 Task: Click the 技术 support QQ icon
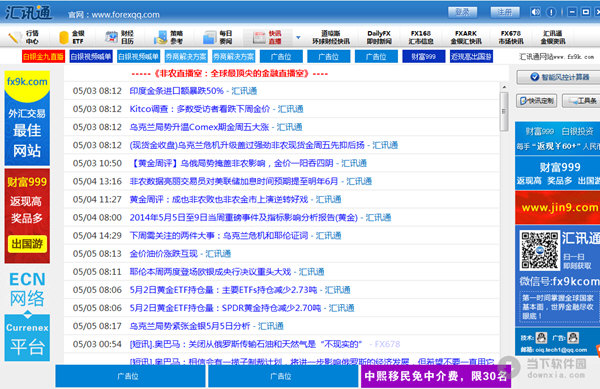541,337
